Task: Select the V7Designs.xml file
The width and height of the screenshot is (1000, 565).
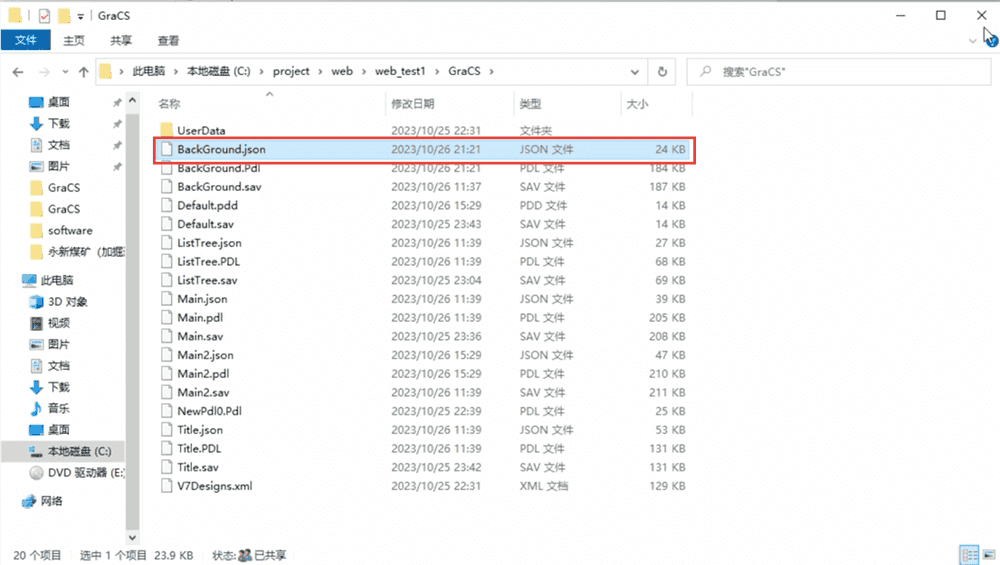Action: (x=214, y=486)
